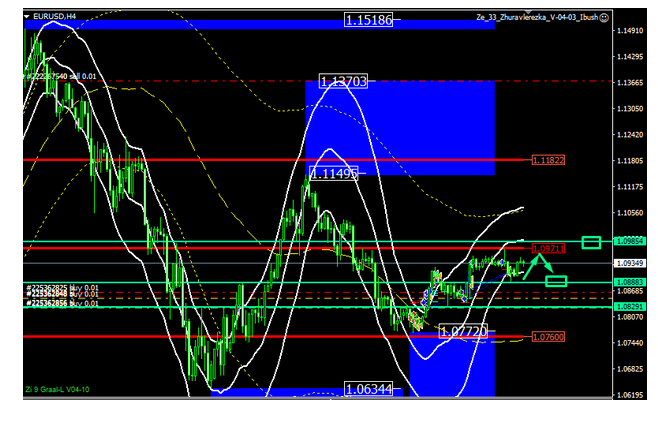Click the 1.12420 price scale value

coord(630,135)
